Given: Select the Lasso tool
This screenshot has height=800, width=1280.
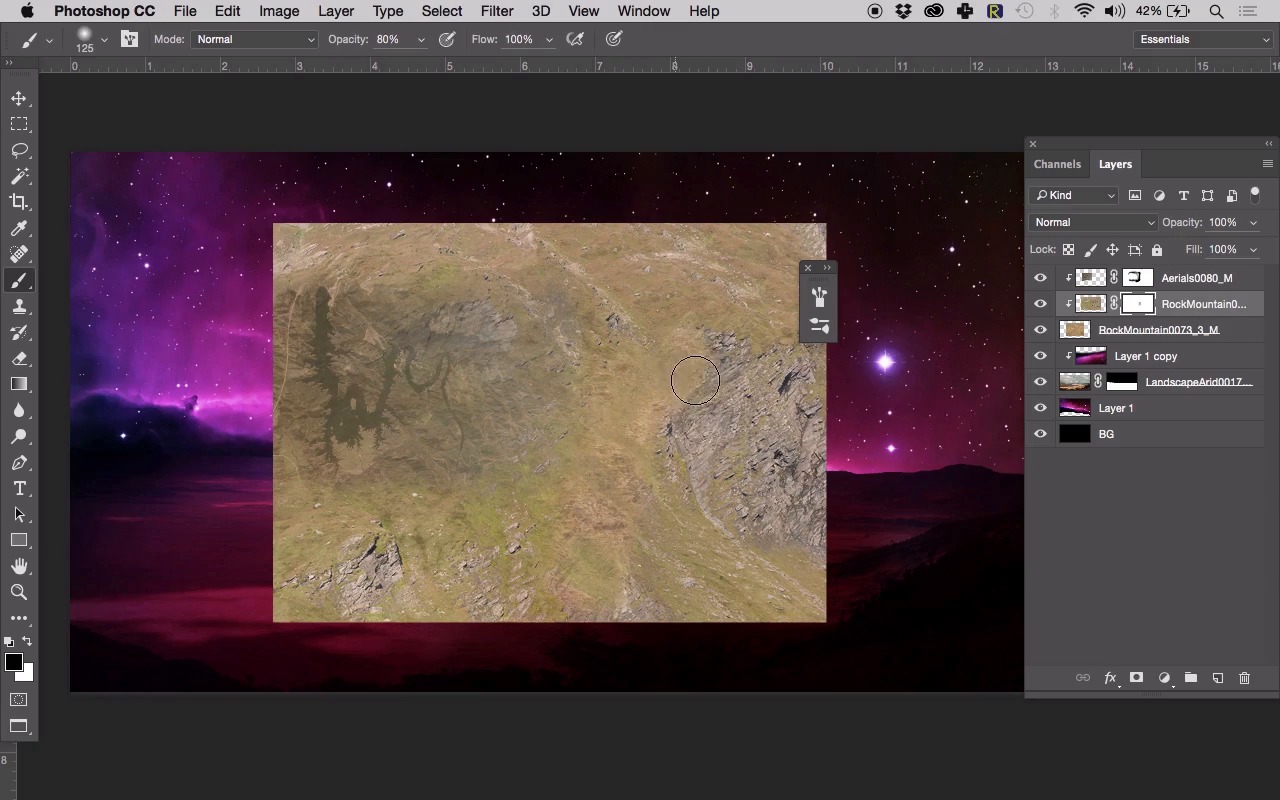Looking at the screenshot, I should point(19,150).
